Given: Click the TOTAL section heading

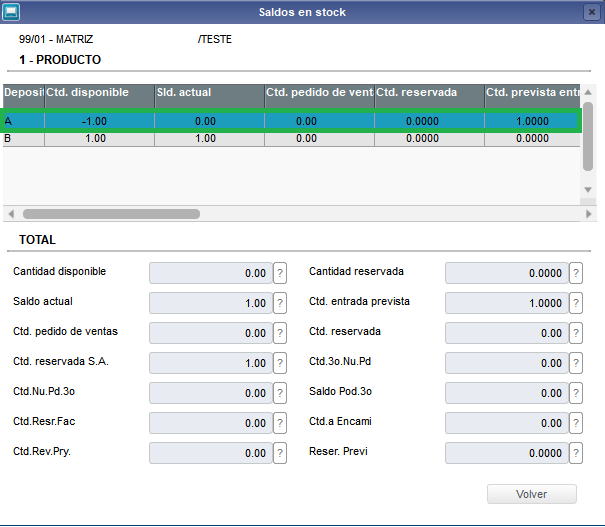Looking at the screenshot, I should pos(37,240).
